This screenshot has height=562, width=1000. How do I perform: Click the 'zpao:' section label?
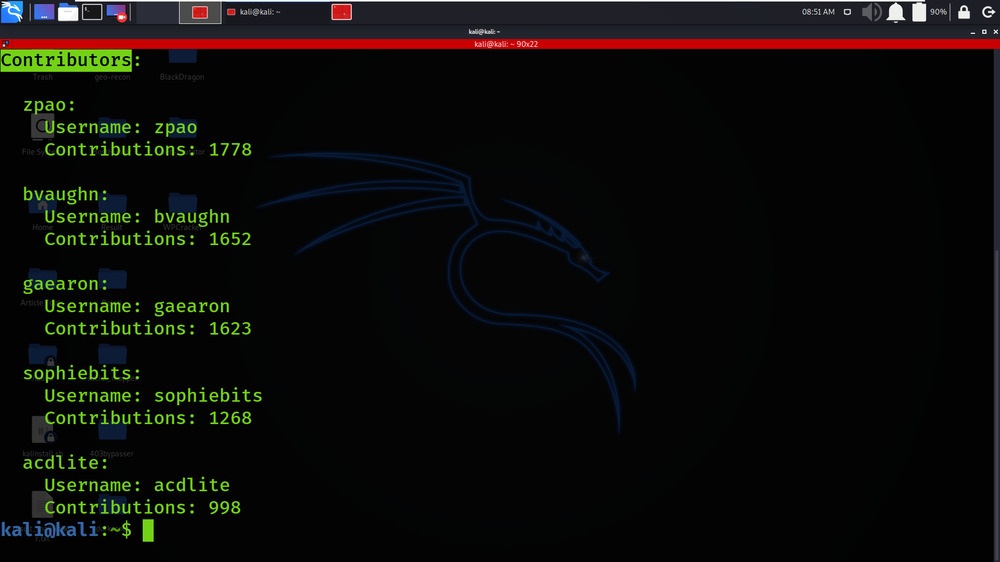pos(49,105)
